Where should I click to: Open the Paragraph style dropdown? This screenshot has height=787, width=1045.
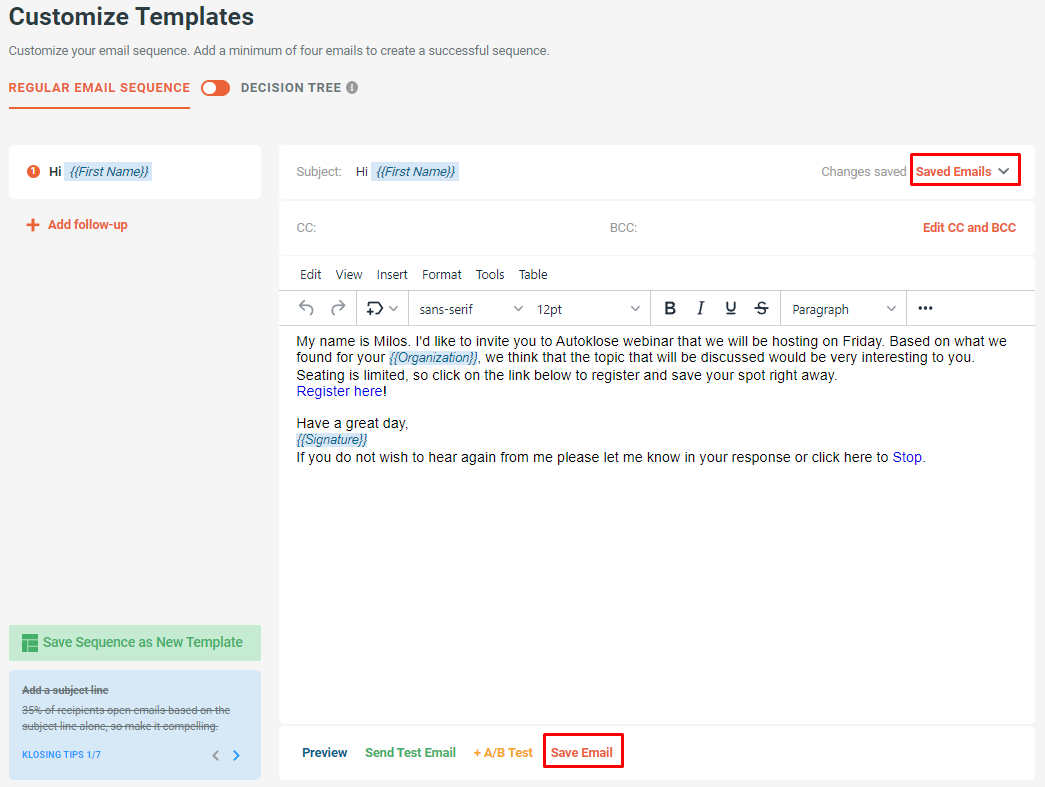[843, 308]
